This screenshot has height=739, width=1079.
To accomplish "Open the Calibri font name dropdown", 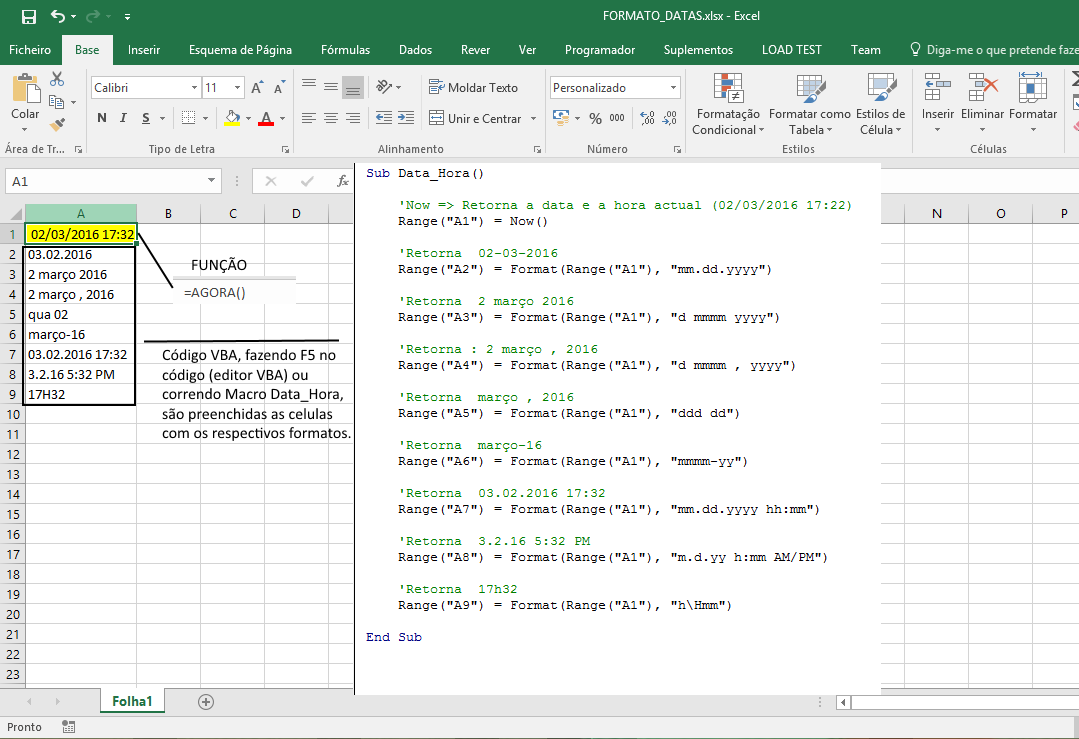I will [x=194, y=87].
